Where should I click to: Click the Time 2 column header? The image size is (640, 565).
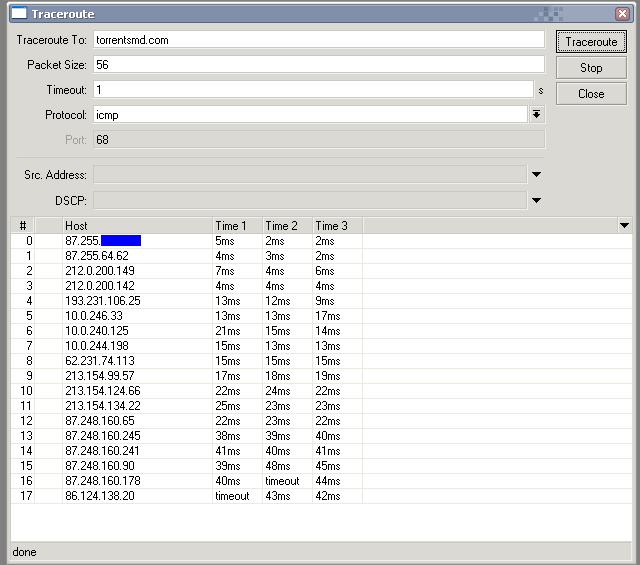click(x=286, y=226)
